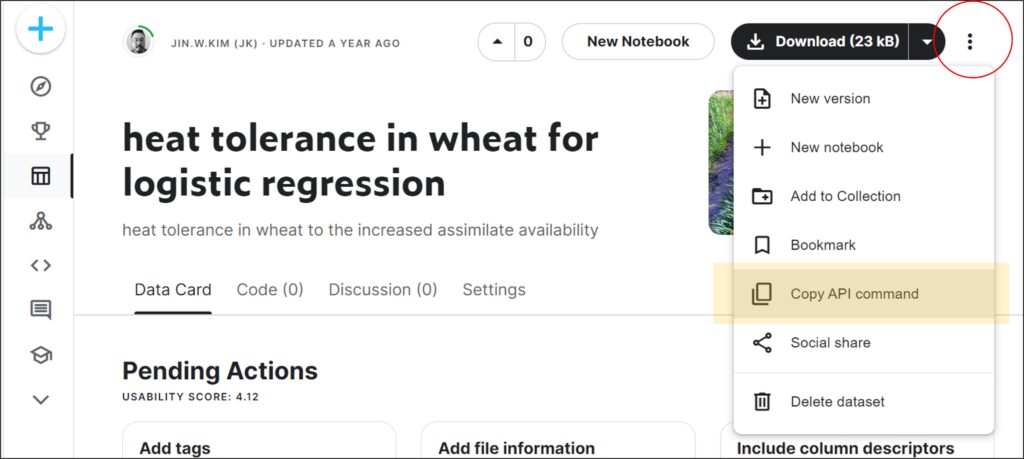Open Competitions trophy icon

coord(40,131)
